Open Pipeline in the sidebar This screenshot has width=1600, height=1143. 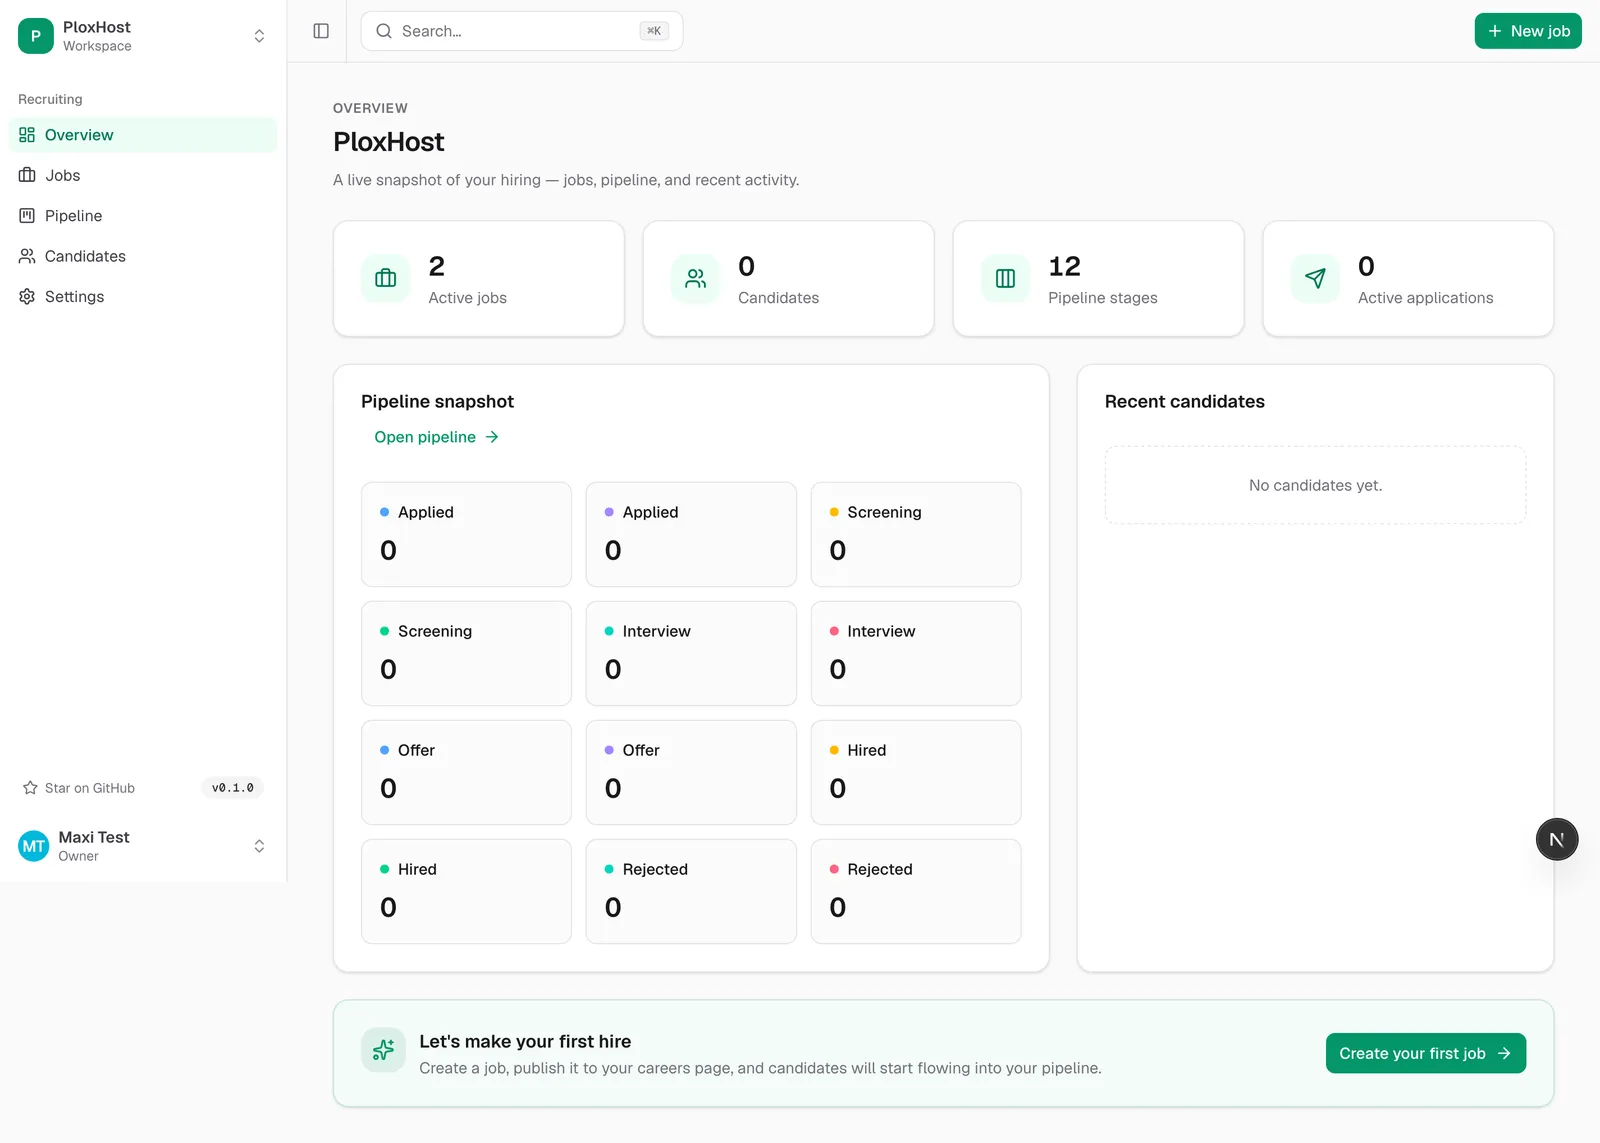(143, 216)
